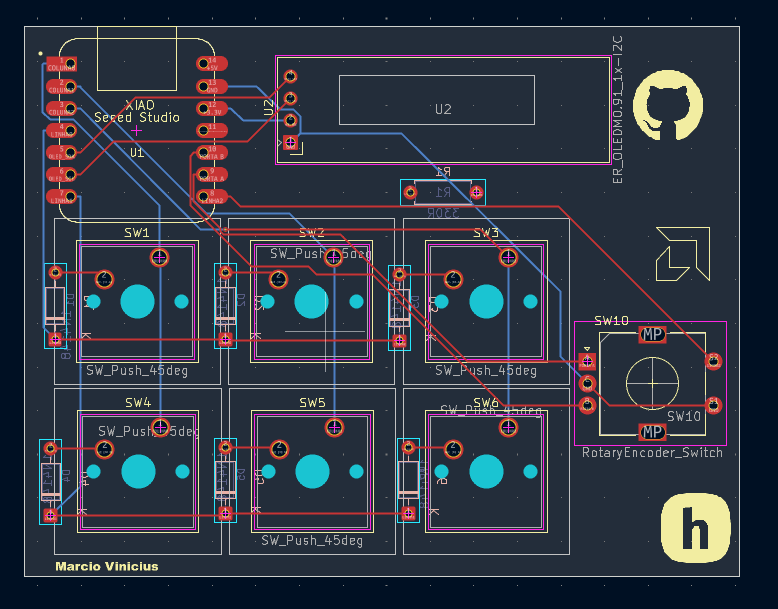778x609 pixels.
Task: Click the top MP mounting pad of the encoder
Action: [652, 335]
